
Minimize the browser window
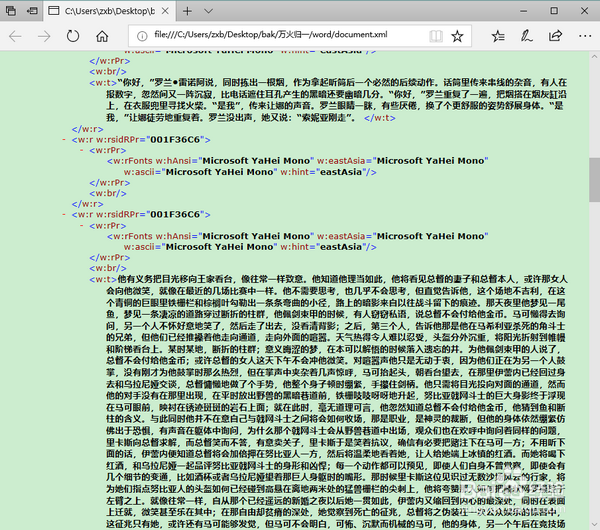click(523, 11)
